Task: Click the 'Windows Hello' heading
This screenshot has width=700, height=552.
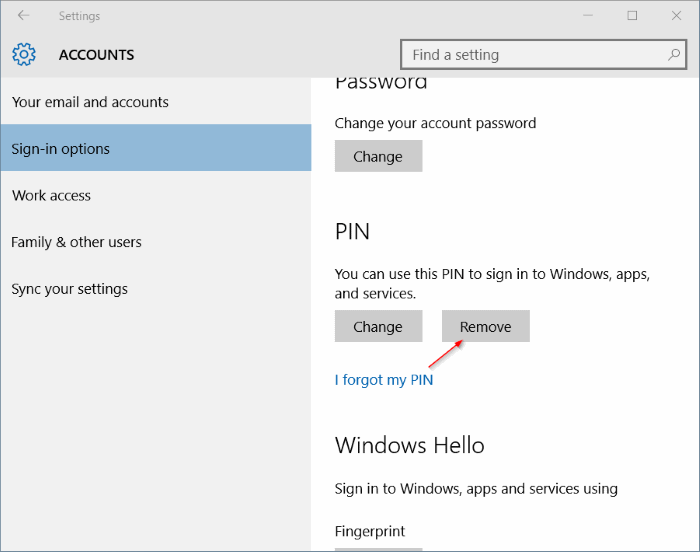Action: coord(409,445)
